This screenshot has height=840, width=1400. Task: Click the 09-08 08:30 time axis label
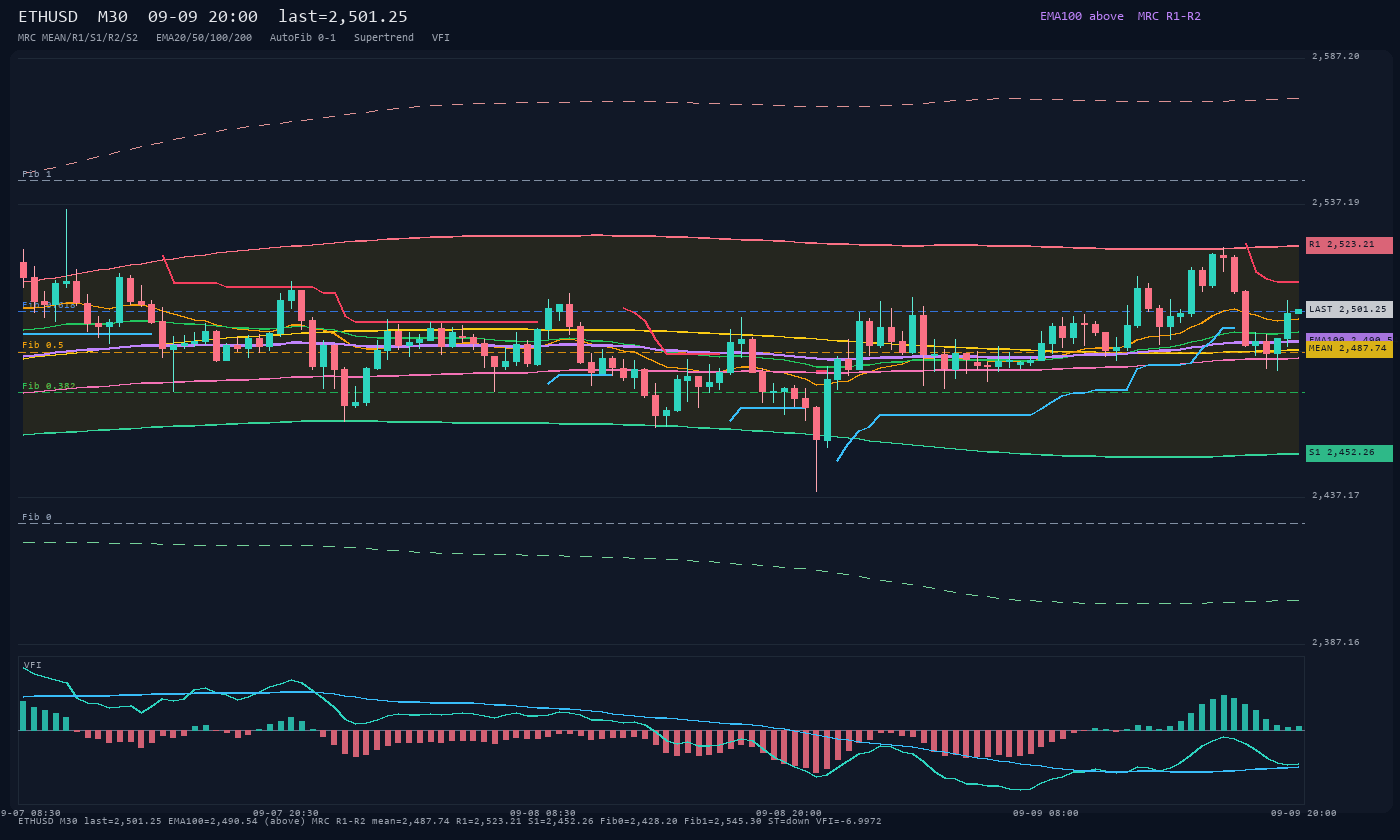[x=543, y=813]
